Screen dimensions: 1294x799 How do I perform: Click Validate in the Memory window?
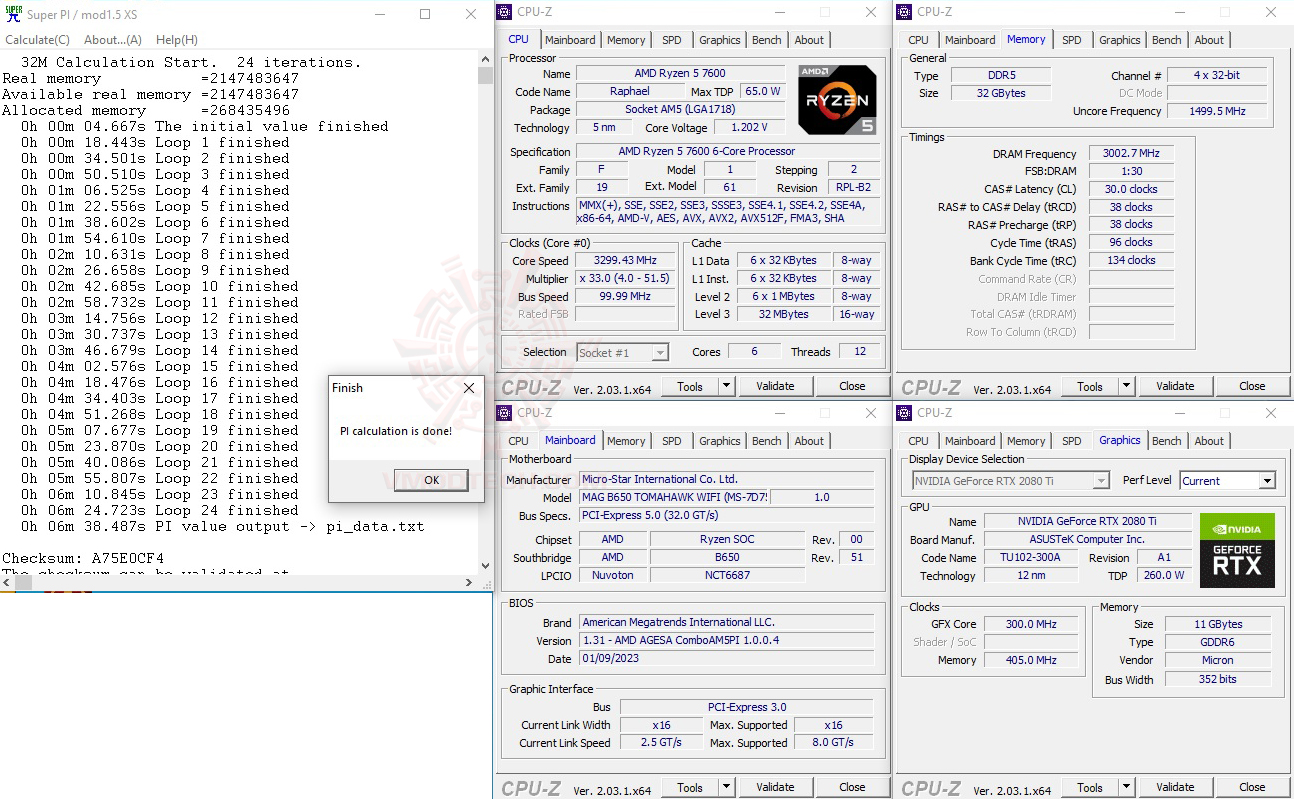1175,386
